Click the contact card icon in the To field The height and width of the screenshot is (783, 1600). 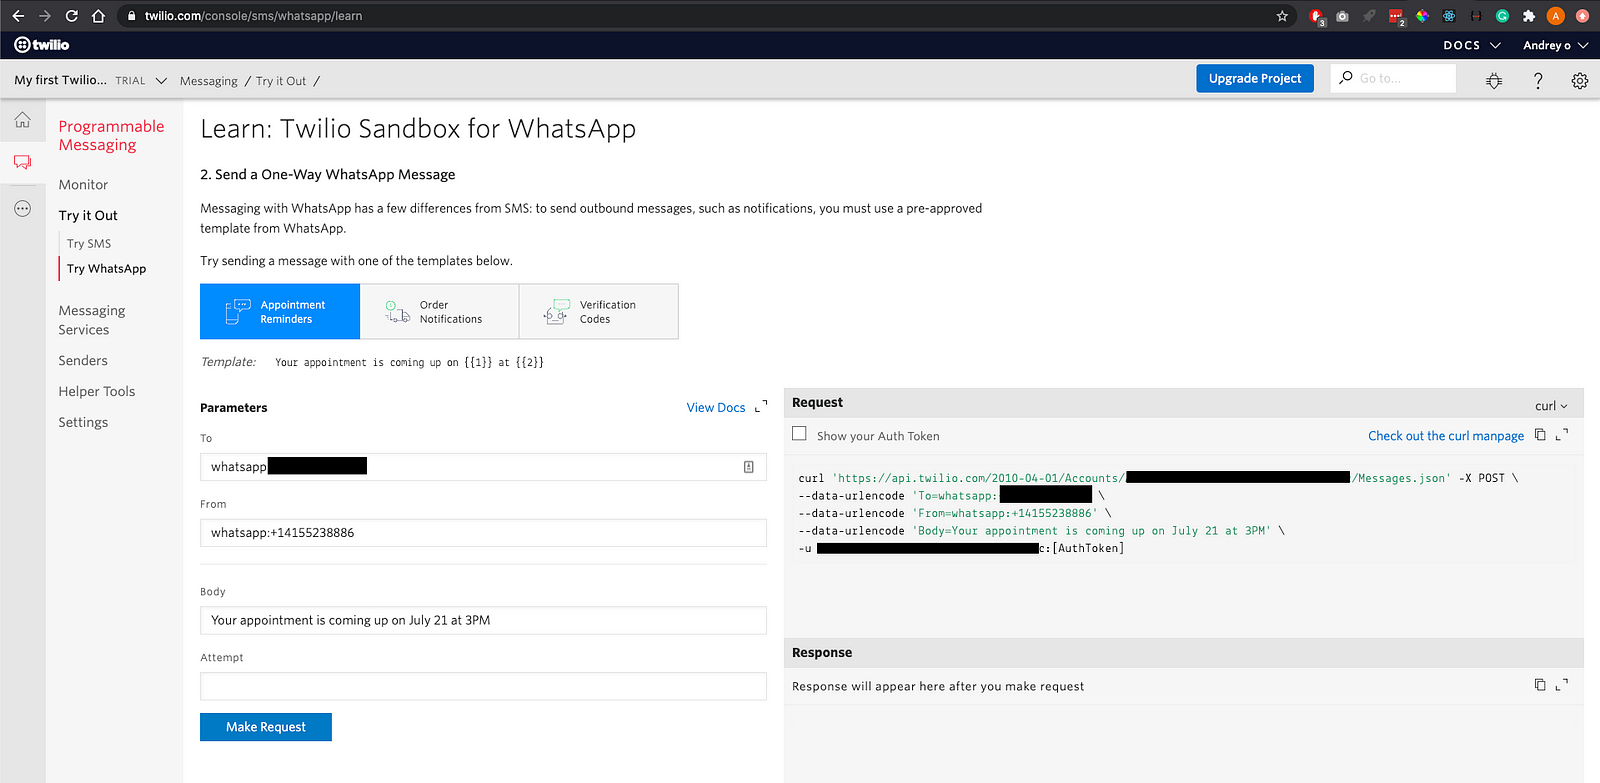point(748,467)
